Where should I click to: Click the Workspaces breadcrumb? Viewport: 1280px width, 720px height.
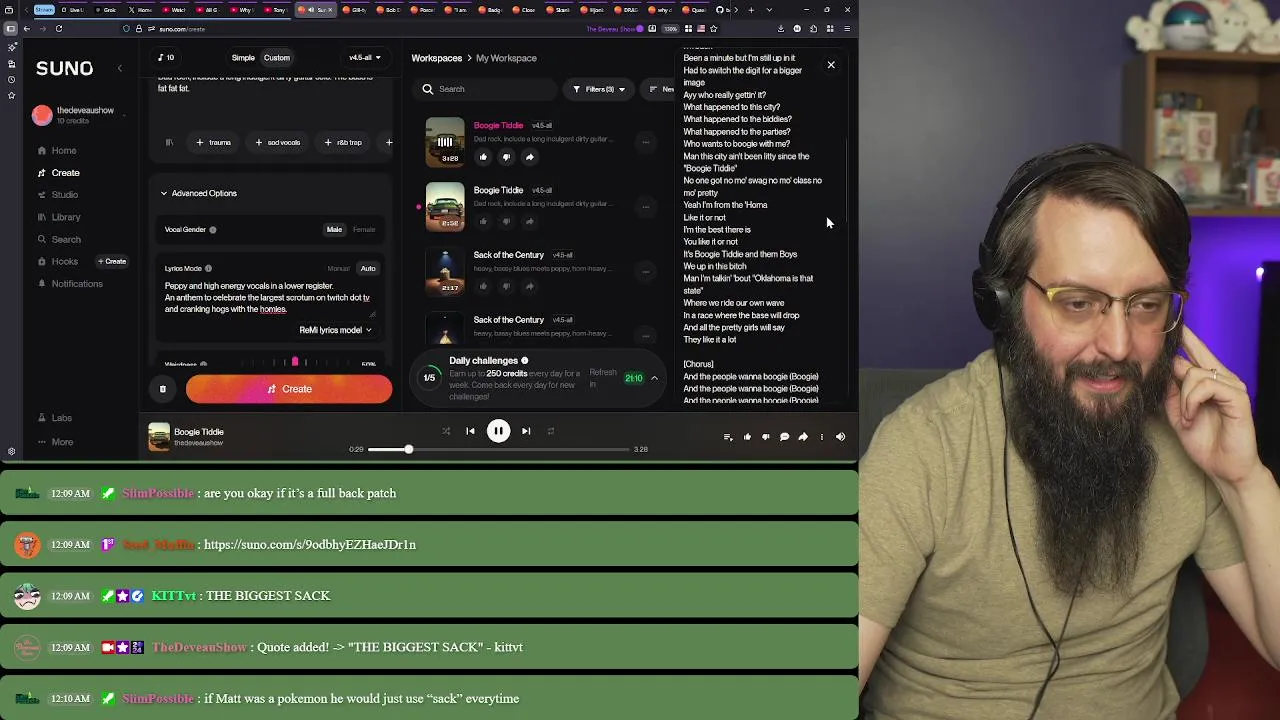(x=437, y=58)
